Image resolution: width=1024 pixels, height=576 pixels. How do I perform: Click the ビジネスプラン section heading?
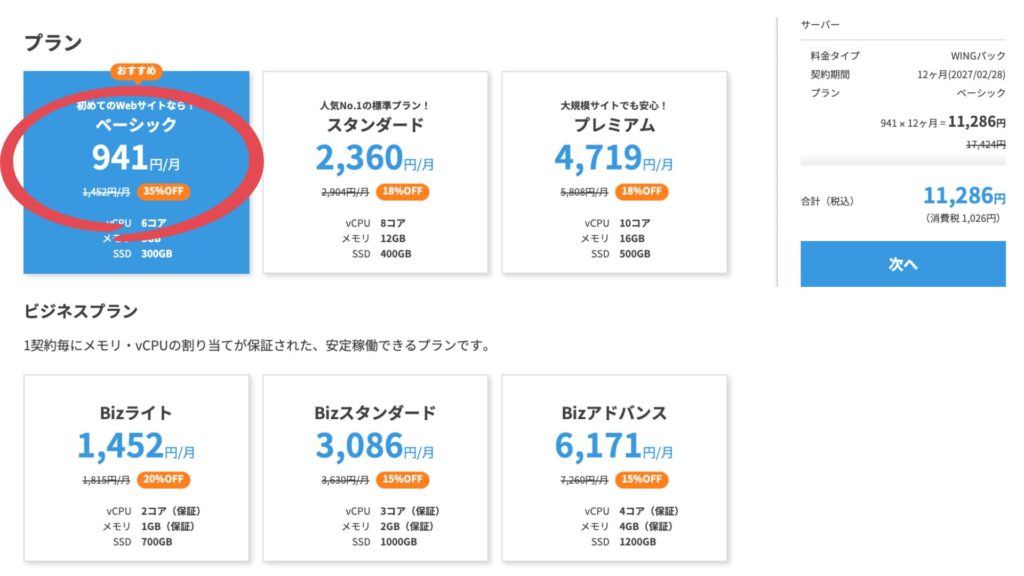point(81,311)
